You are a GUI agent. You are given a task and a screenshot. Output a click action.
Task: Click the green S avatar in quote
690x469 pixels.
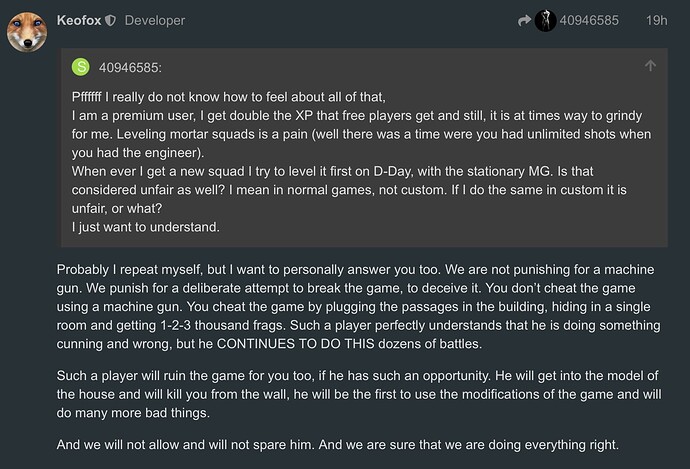click(82, 67)
